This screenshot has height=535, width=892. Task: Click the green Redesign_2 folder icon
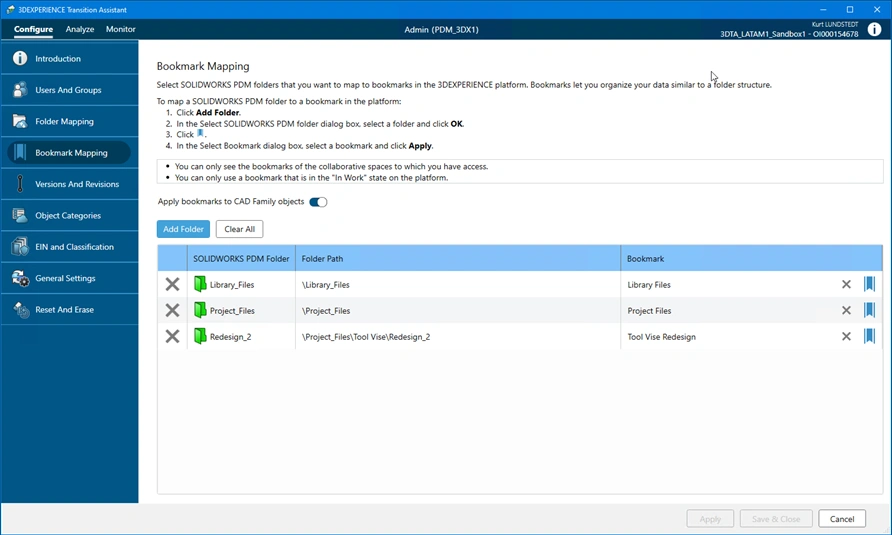coord(200,336)
